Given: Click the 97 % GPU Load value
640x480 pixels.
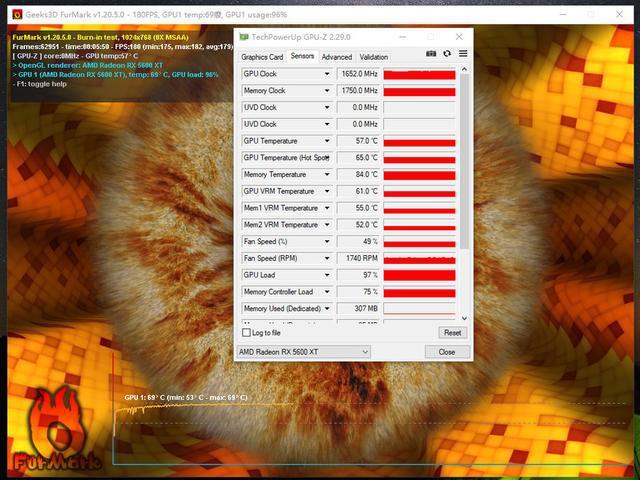Looking at the screenshot, I should tap(358, 275).
